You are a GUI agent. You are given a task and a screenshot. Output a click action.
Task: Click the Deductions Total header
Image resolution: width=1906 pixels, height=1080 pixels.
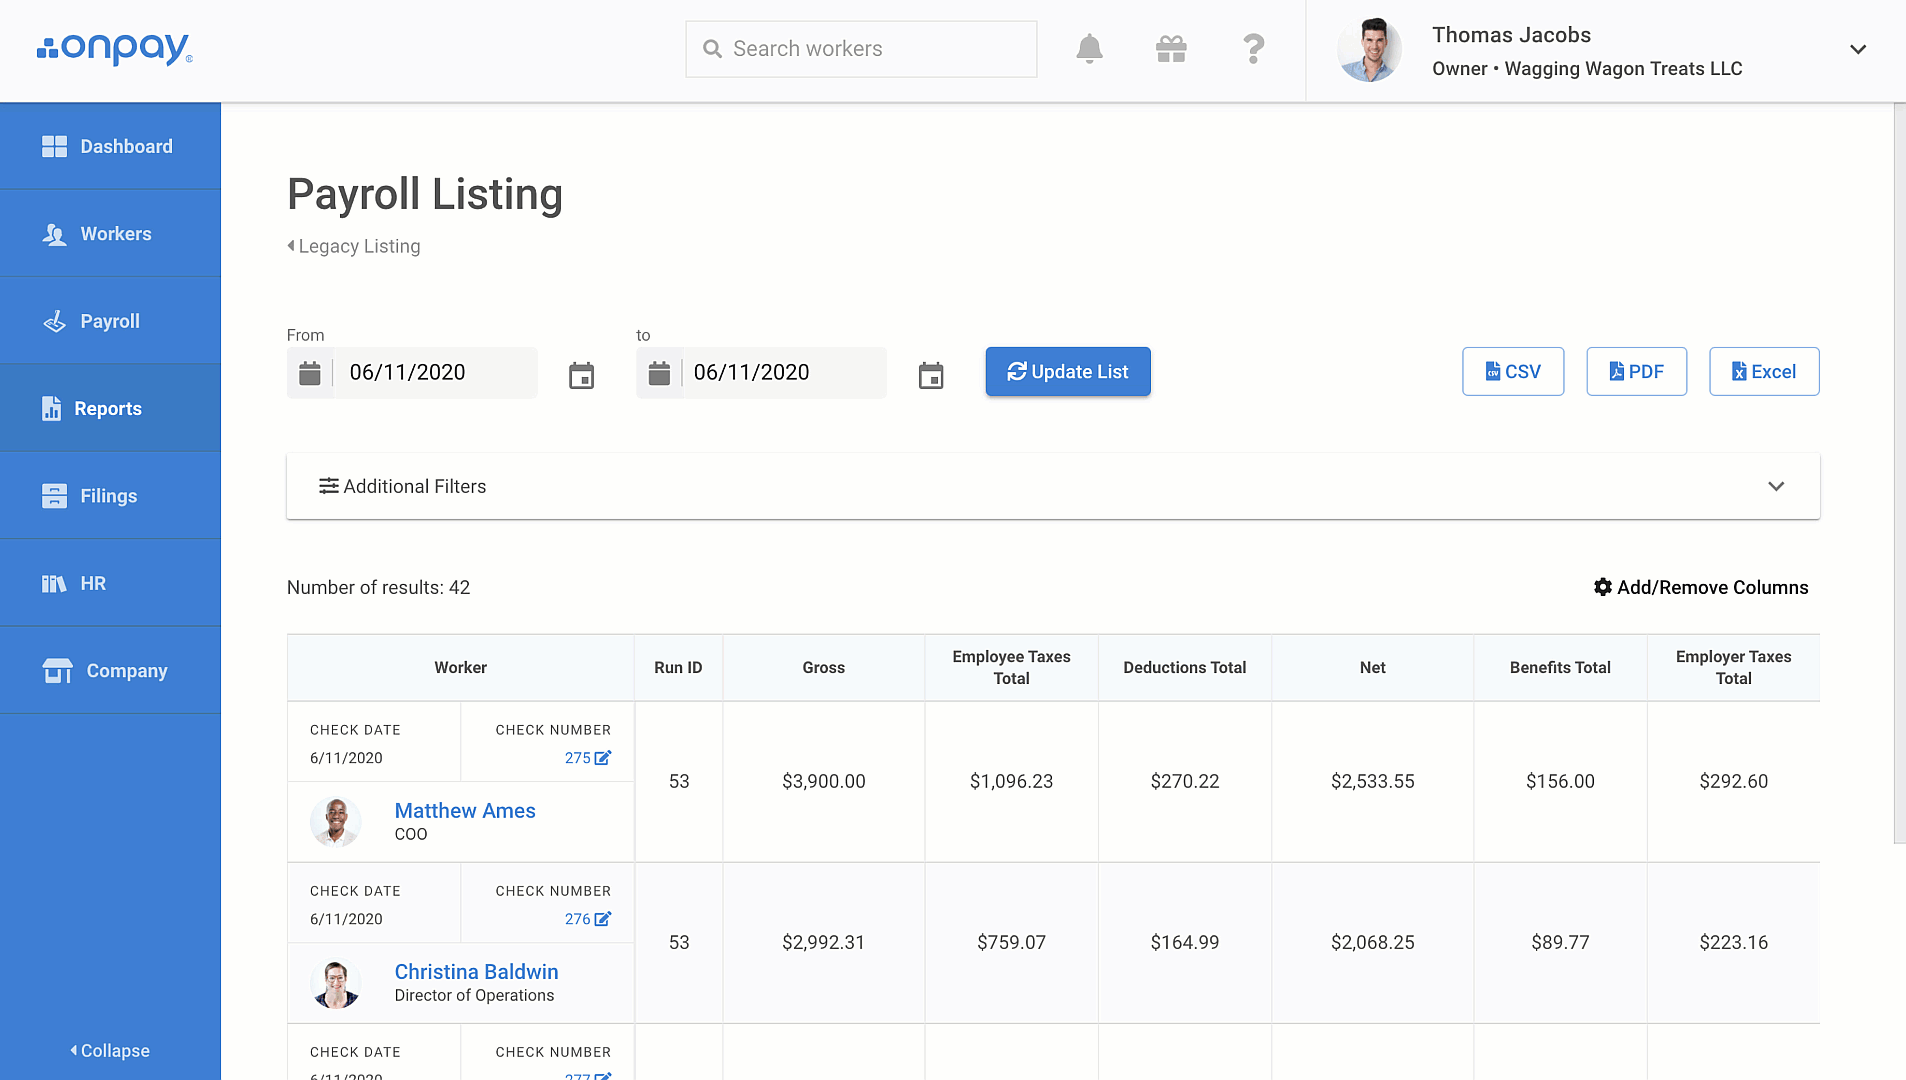1184,668
